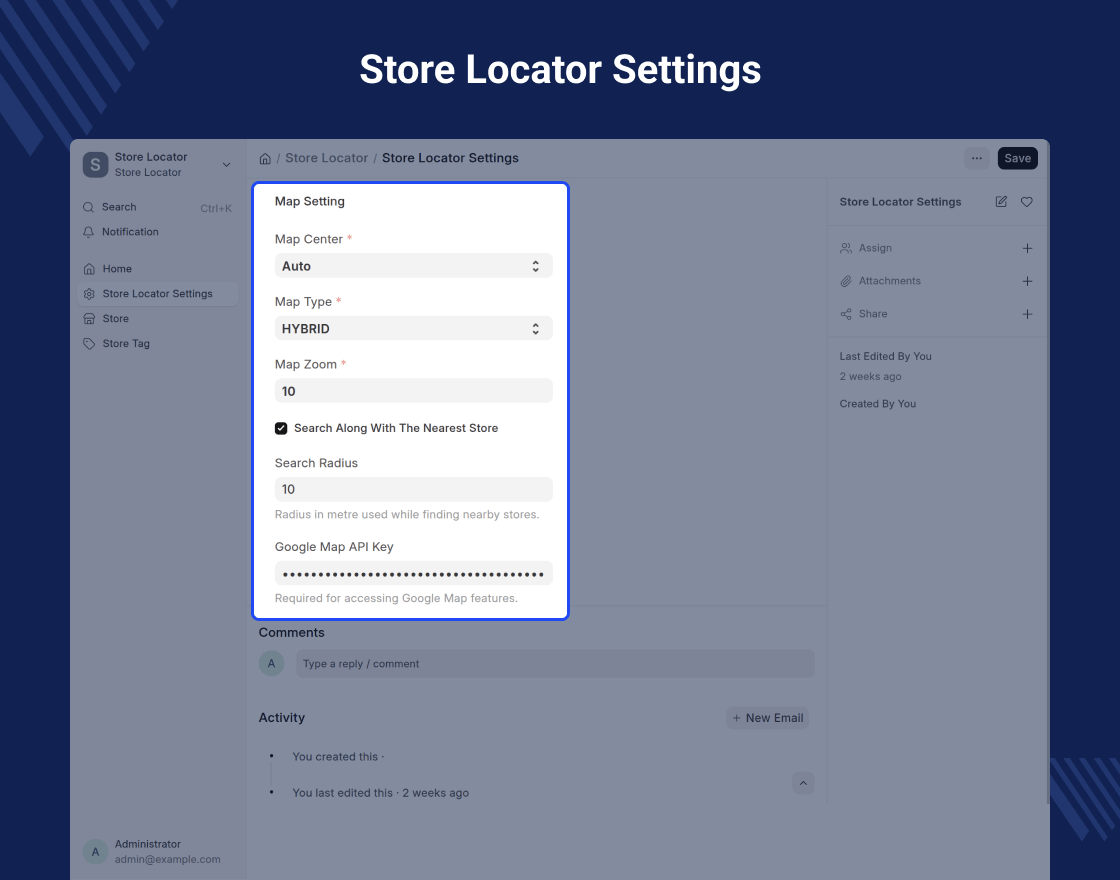Click the Store Locator app logo S
This screenshot has width=1120, height=880.
coord(95,164)
